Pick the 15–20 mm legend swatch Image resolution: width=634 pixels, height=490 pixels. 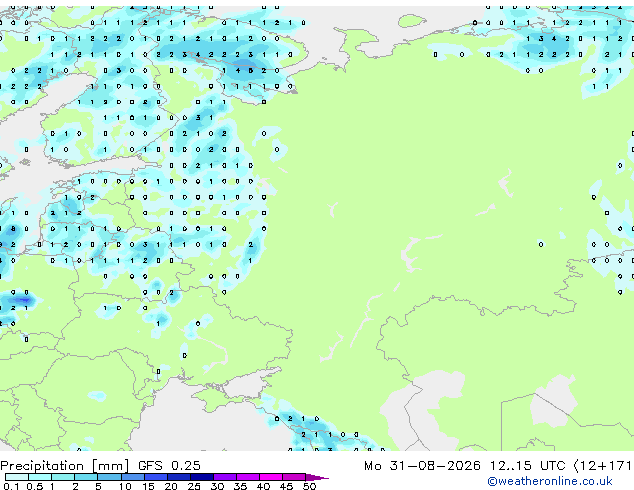pos(155,477)
